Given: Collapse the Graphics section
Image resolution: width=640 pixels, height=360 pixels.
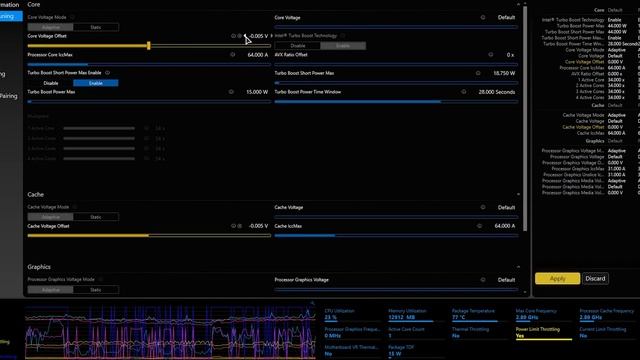Looking at the screenshot, I should point(518,267).
